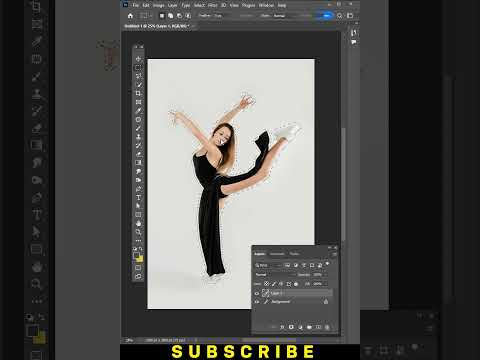
Task: Toggle lock position in Layers panel
Action: tap(281, 284)
